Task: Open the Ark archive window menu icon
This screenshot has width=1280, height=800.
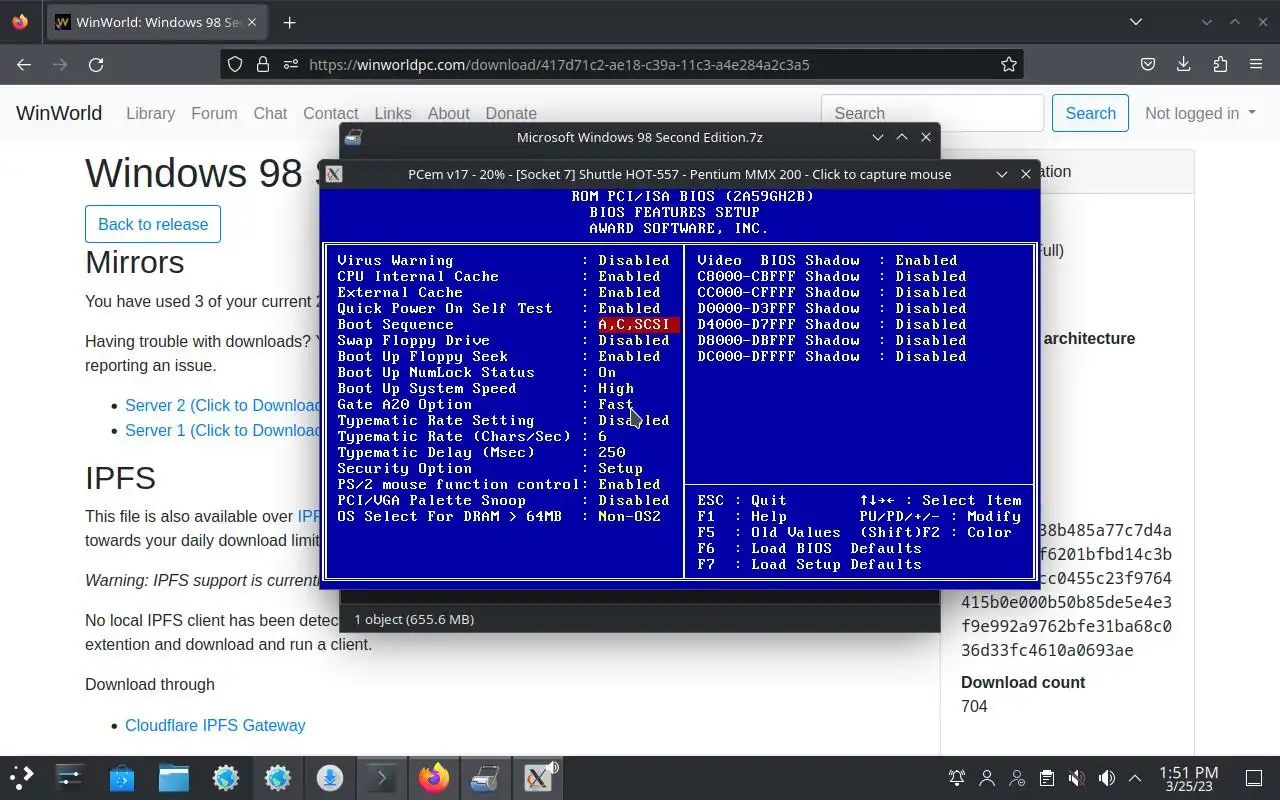Action: 353,137
